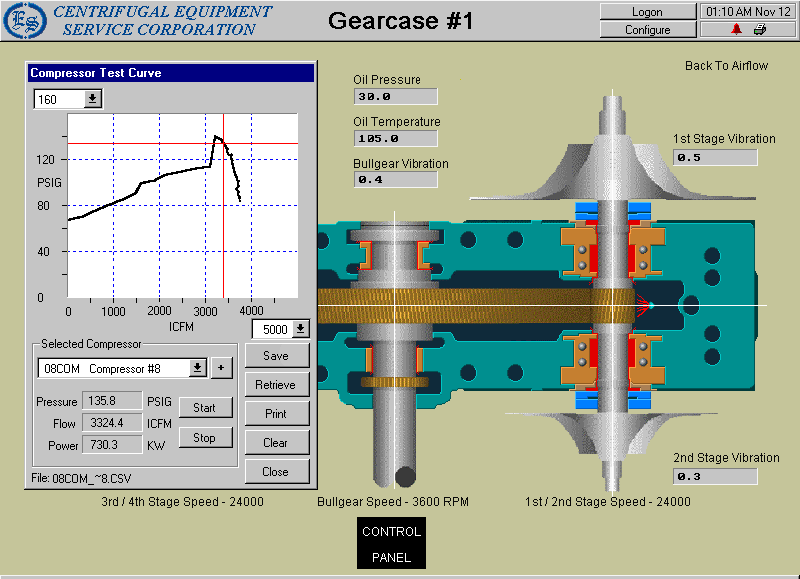This screenshot has height=579, width=800.
Task: Click the Pressure value field 135.8
Action: (x=112, y=401)
